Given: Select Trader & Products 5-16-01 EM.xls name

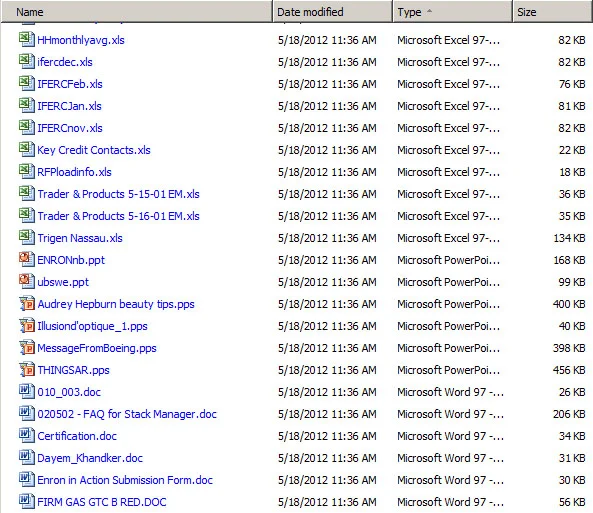Looking at the screenshot, I should (118, 216).
